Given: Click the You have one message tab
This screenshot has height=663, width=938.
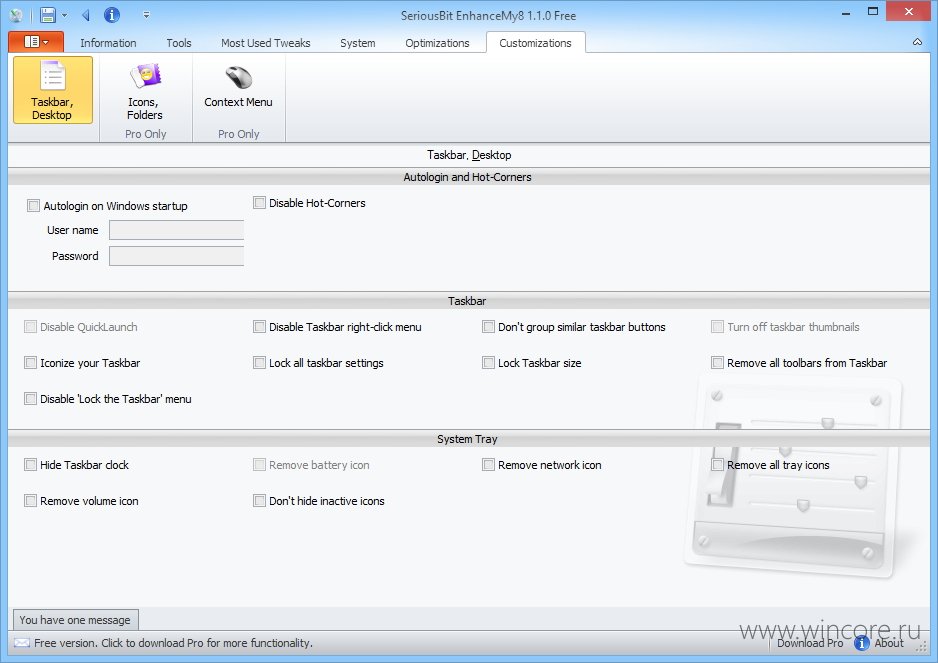Looking at the screenshot, I should pyautogui.click(x=75, y=620).
